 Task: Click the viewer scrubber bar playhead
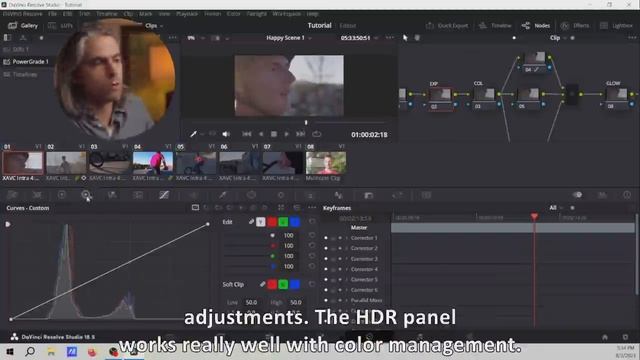coord(306,122)
